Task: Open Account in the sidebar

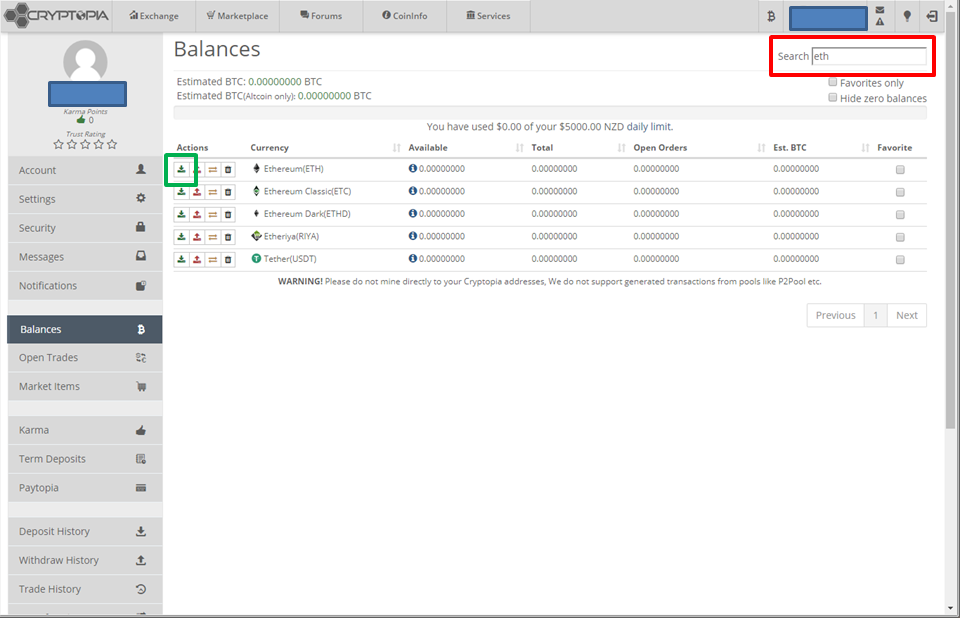Action: point(85,170)
